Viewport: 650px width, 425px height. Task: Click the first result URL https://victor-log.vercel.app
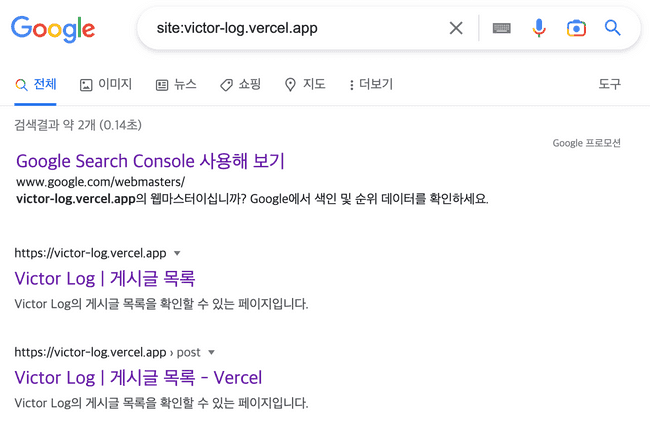click(x=90, y=254)
